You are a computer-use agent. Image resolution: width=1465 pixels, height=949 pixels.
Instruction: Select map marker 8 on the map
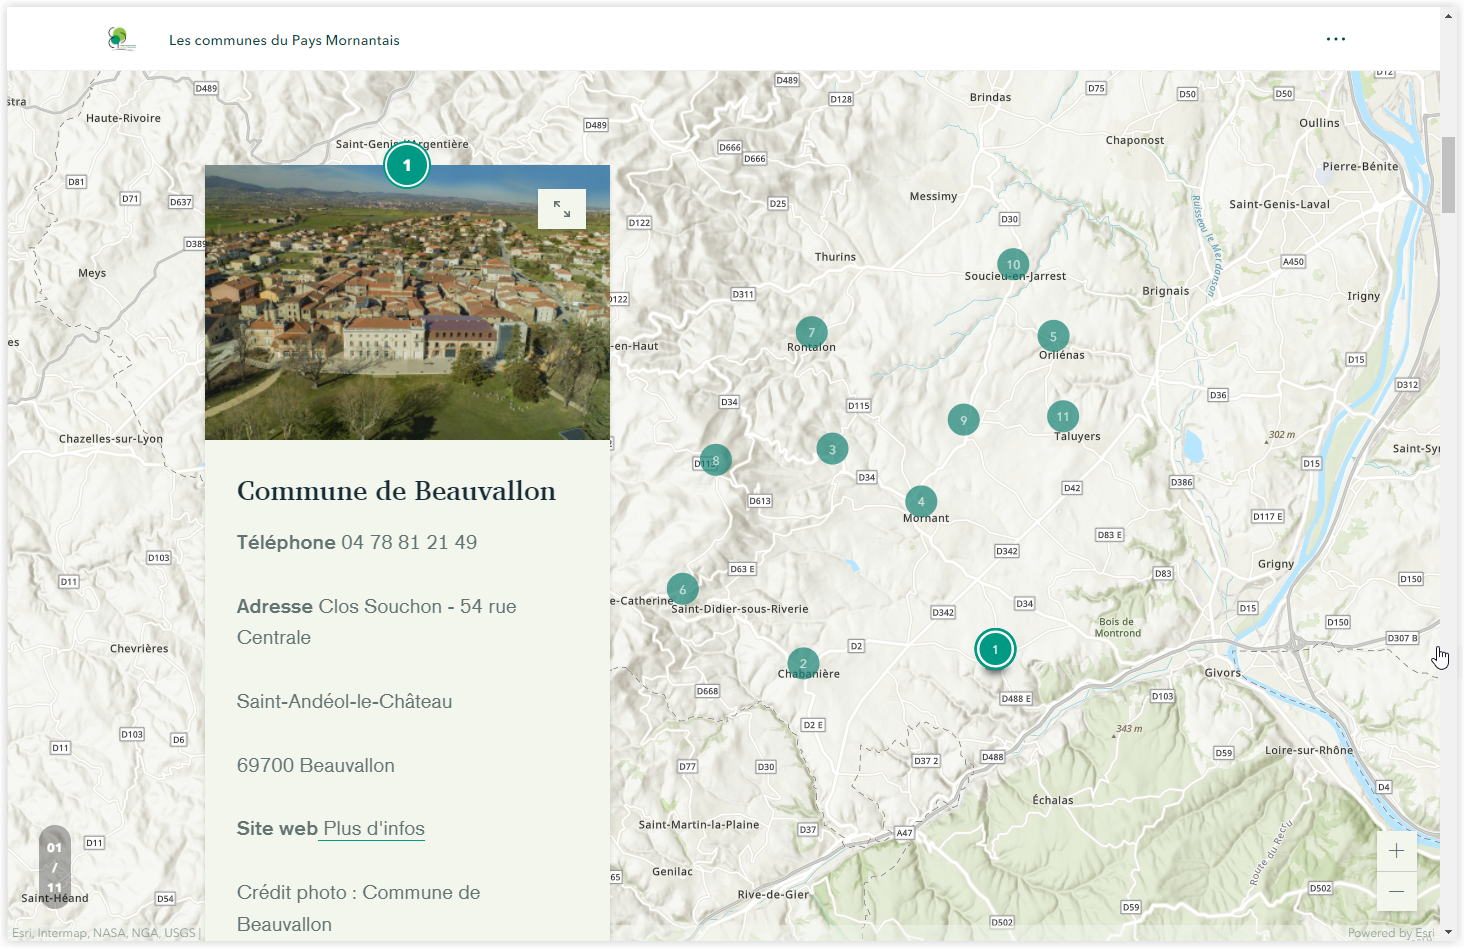716,460
